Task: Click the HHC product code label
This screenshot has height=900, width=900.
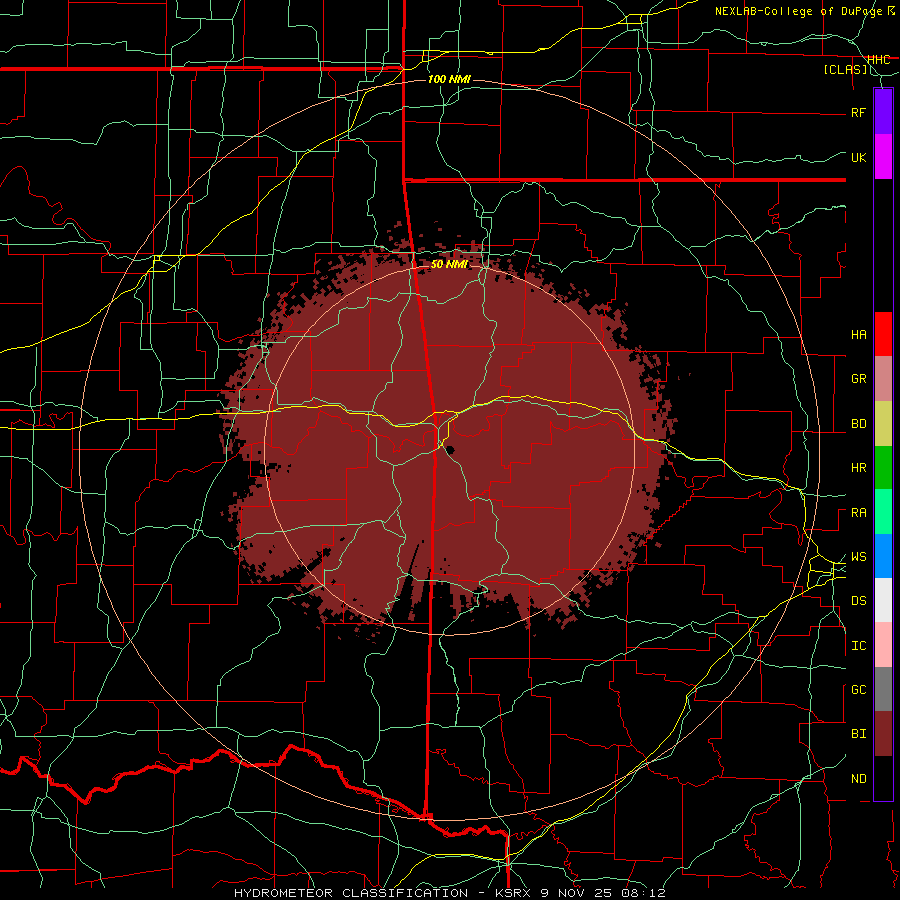Action: (x=878, y=60)
